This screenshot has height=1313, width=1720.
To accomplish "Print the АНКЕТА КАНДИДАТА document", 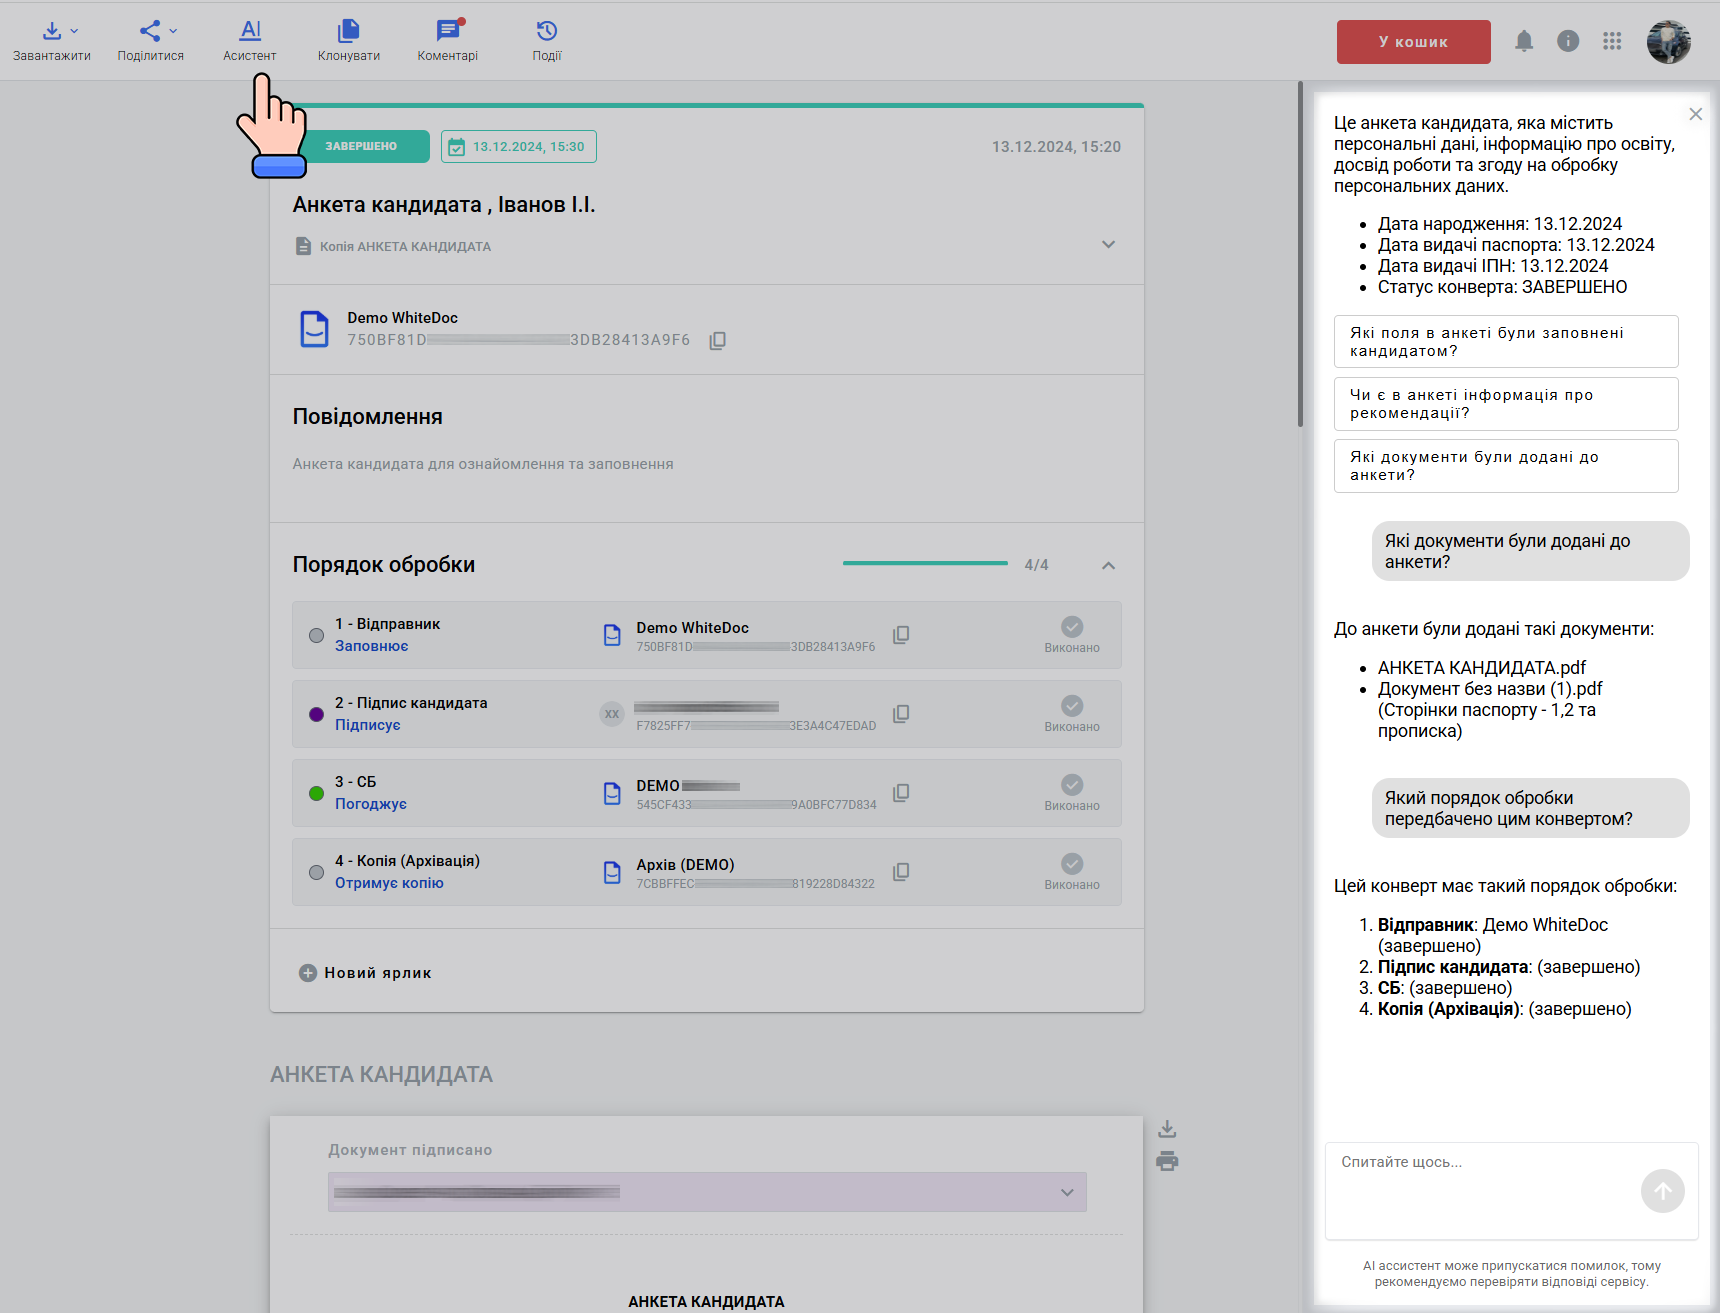I will coord(1166,1161).
